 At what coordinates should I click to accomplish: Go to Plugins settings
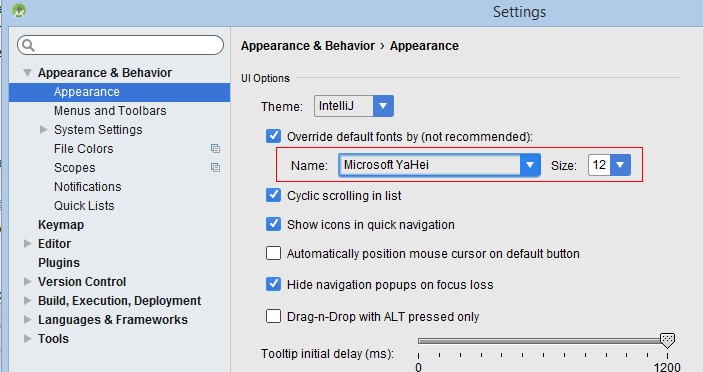coord(59,263)
